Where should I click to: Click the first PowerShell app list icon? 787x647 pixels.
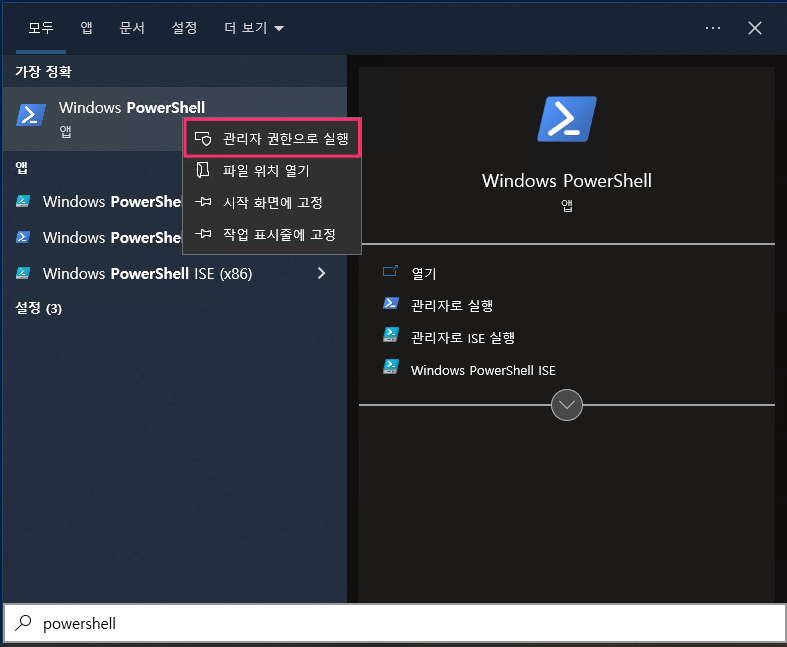pyautogui.click(x=23, y=201)
